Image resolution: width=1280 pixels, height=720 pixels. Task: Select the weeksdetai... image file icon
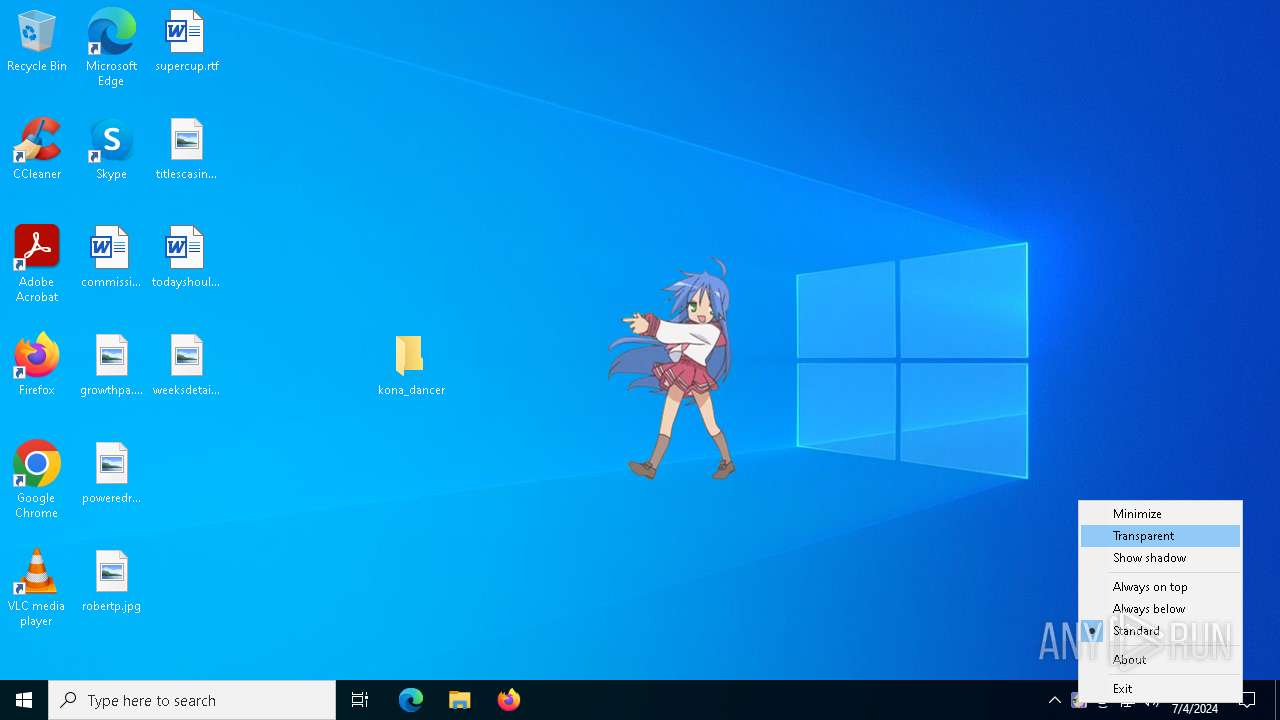pyautogui.click(x=186, y=365)
